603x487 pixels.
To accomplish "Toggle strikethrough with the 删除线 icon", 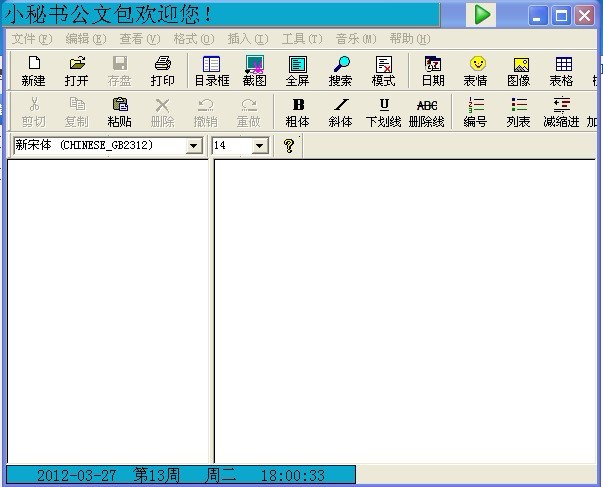I will coord(427,112).
